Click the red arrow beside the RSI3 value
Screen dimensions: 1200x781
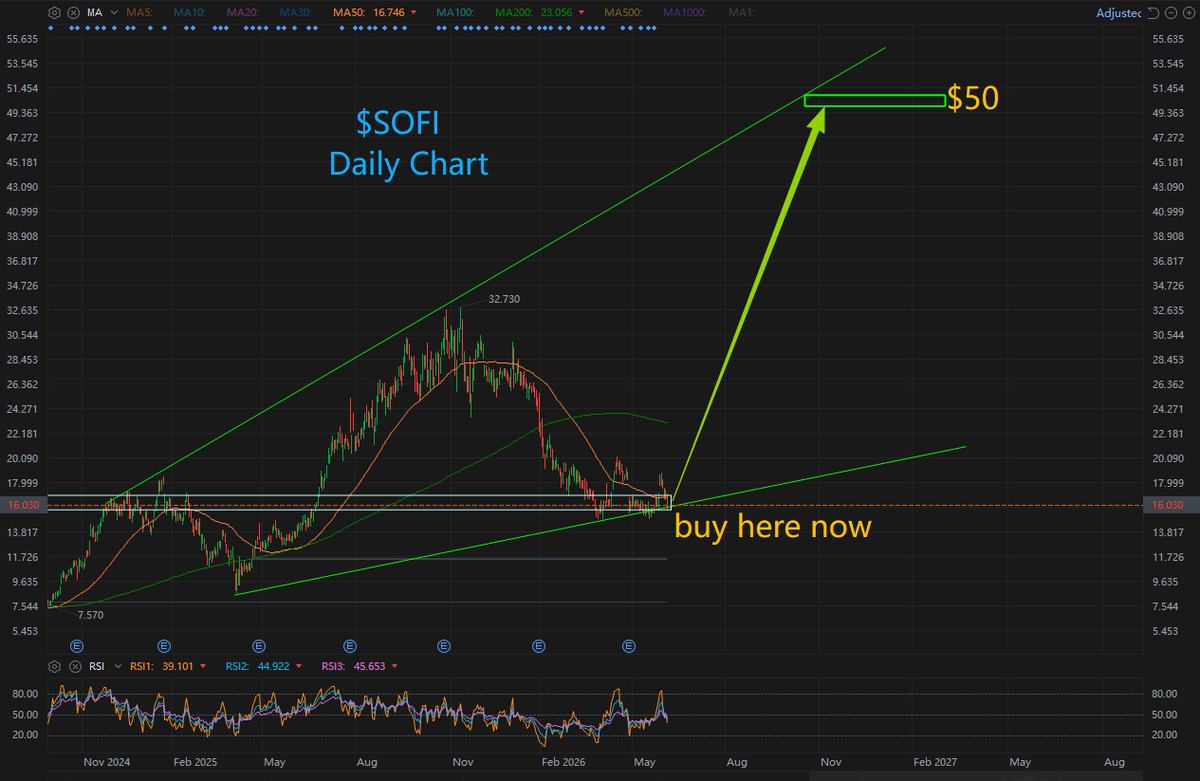(x=395, y=666)
